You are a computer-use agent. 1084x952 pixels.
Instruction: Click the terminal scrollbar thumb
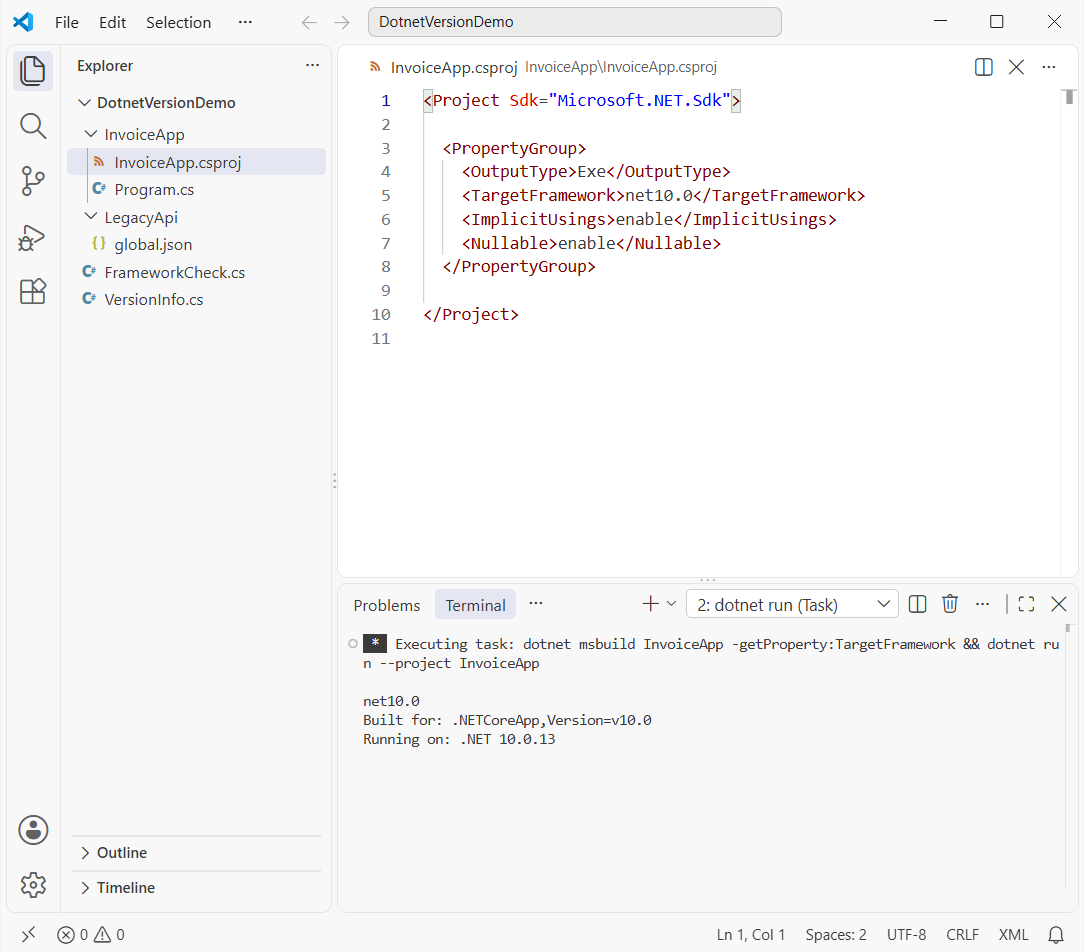[x=1068, y=628]
